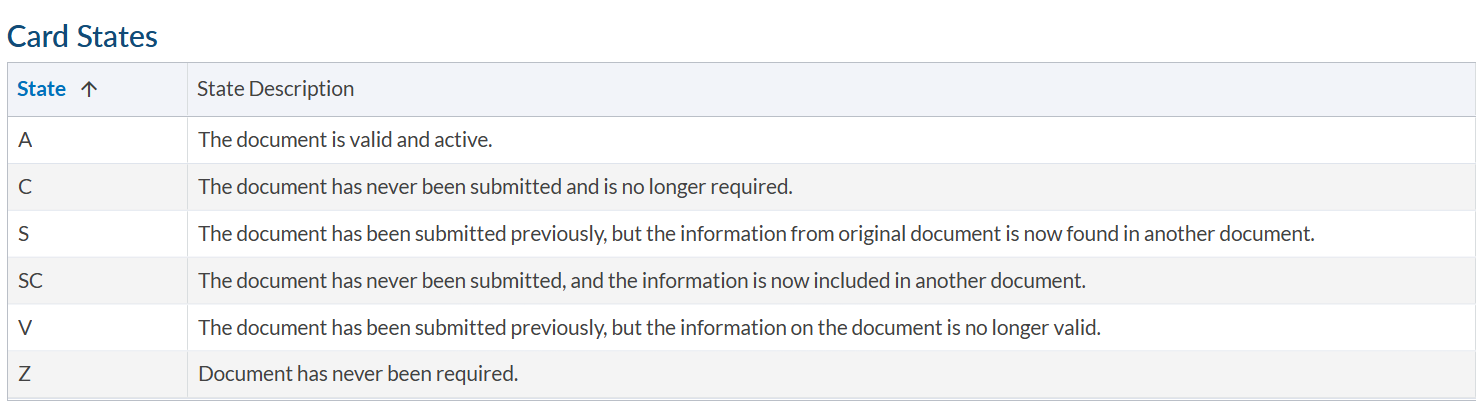Screen dimensions: 1476x415
Task: Sort the table by the State column header
Action: 42,89
